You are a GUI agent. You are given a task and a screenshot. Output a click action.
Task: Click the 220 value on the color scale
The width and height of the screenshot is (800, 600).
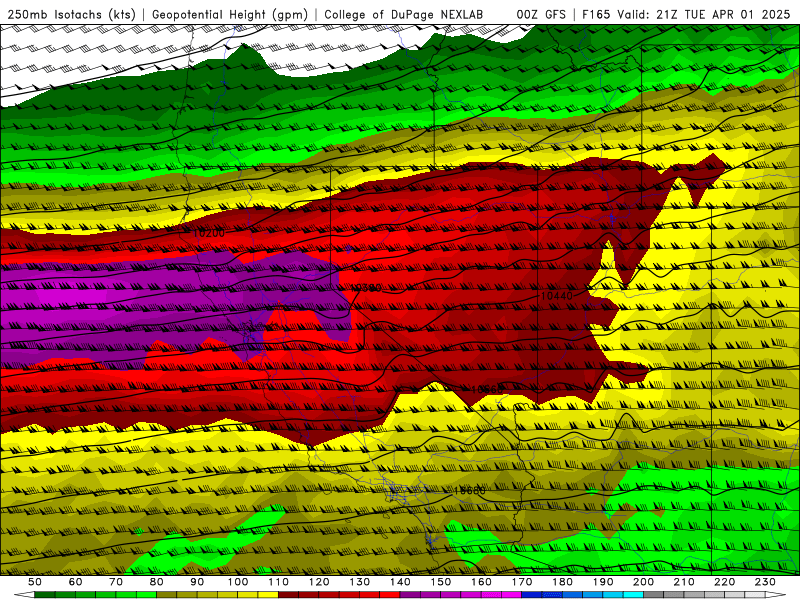[x=724, y=582]
